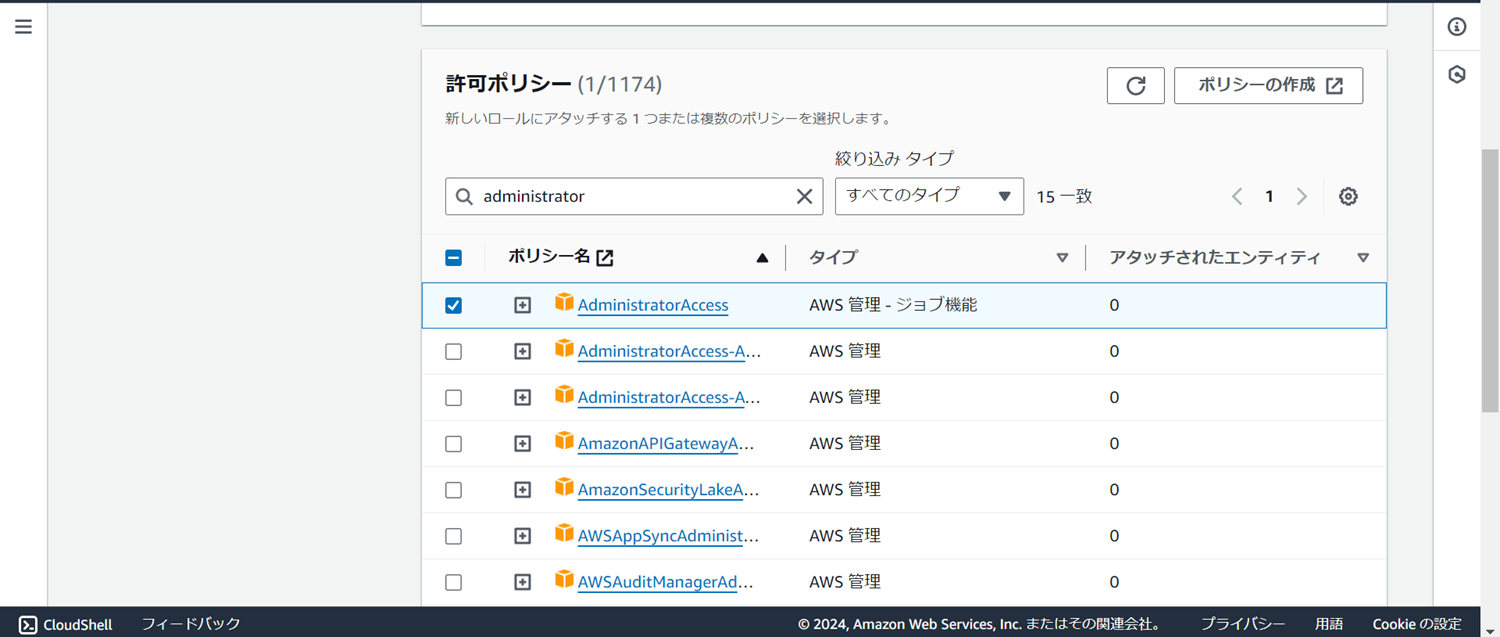Click the policy icon next to AmazonAPIGatewayA…
This screenshot has height=637, width=1500.
pos(564,441)
